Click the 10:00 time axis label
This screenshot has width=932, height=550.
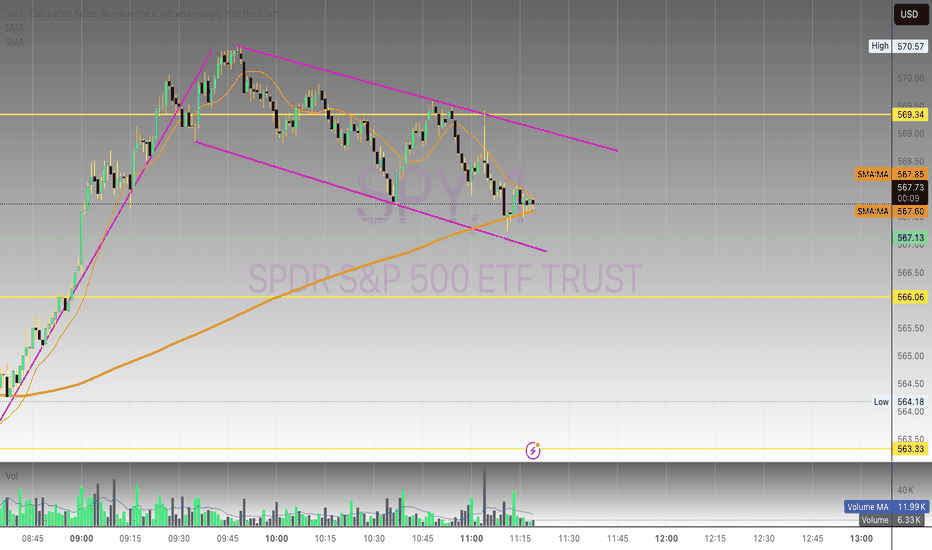pyautogui.click(x=276, y=539)
